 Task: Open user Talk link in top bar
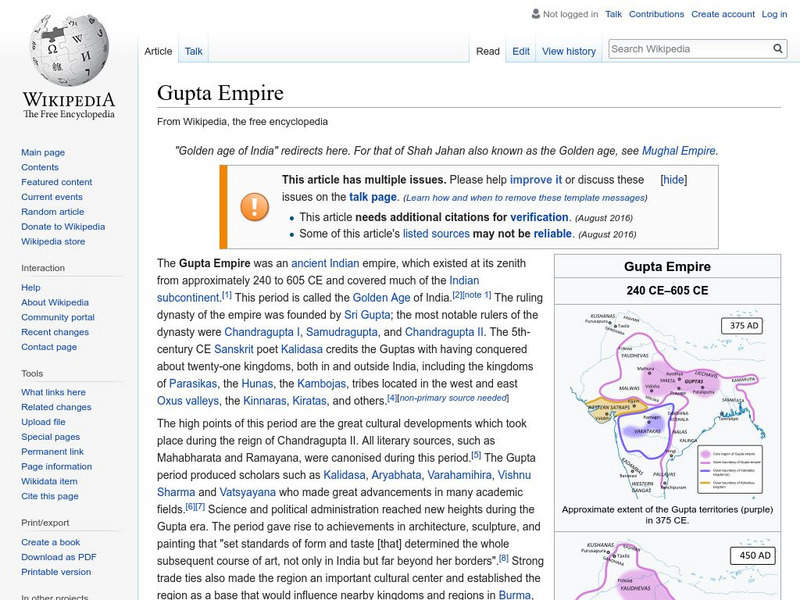tap(613, 14)
